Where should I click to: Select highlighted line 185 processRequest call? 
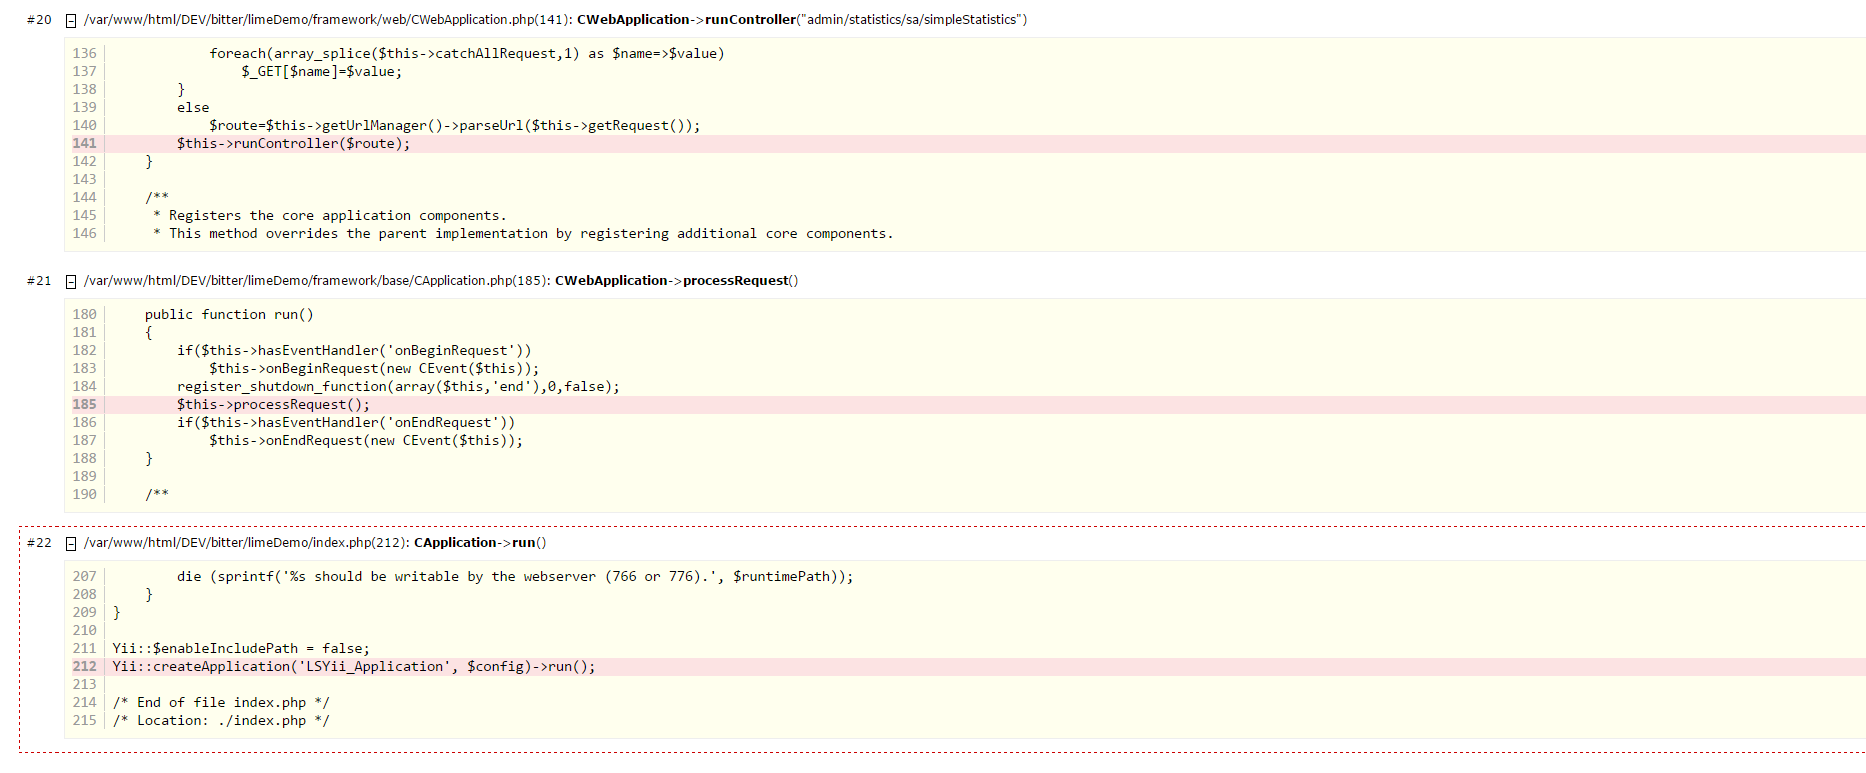coord(273,405)
